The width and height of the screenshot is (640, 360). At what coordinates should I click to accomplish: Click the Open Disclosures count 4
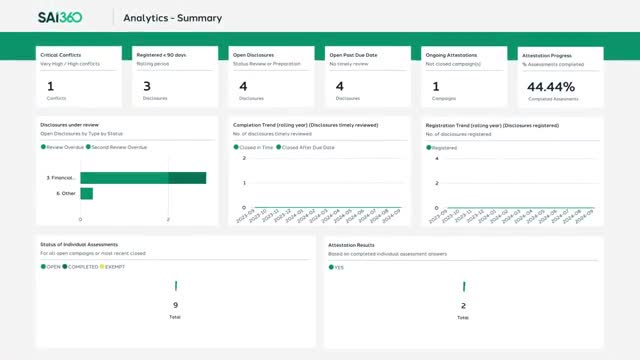pyautogui.click(x=243, y=86)
